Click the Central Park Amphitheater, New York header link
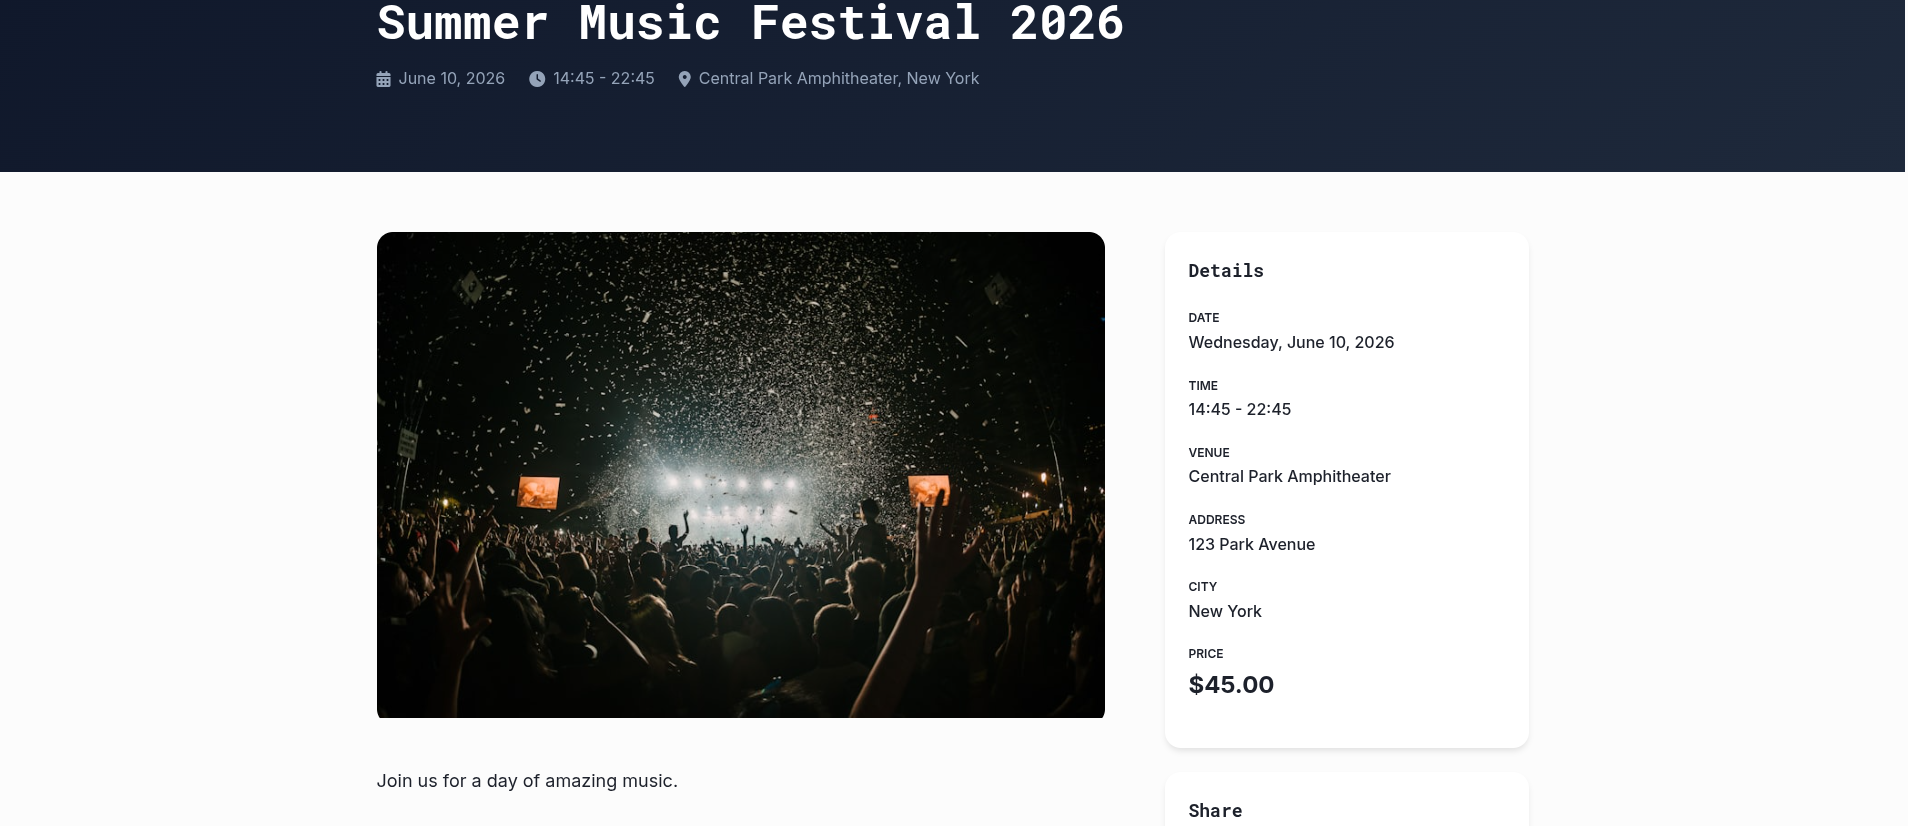 (x=839, y=78)
